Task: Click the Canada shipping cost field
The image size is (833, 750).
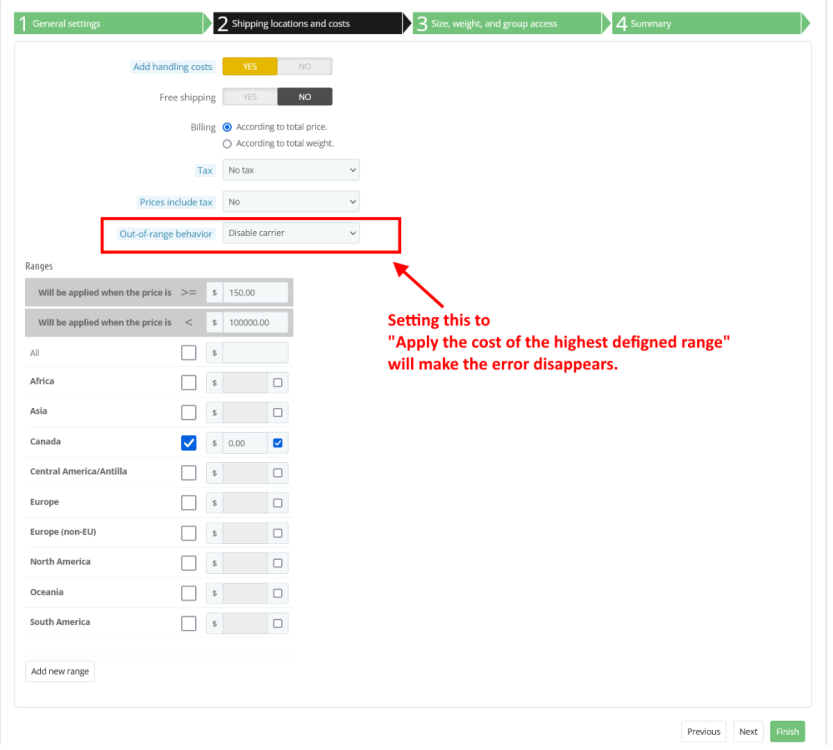Action: pos(245,442)
